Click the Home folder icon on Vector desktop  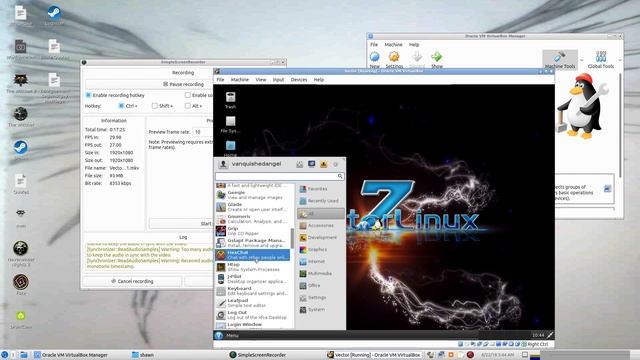pos(231,146)
